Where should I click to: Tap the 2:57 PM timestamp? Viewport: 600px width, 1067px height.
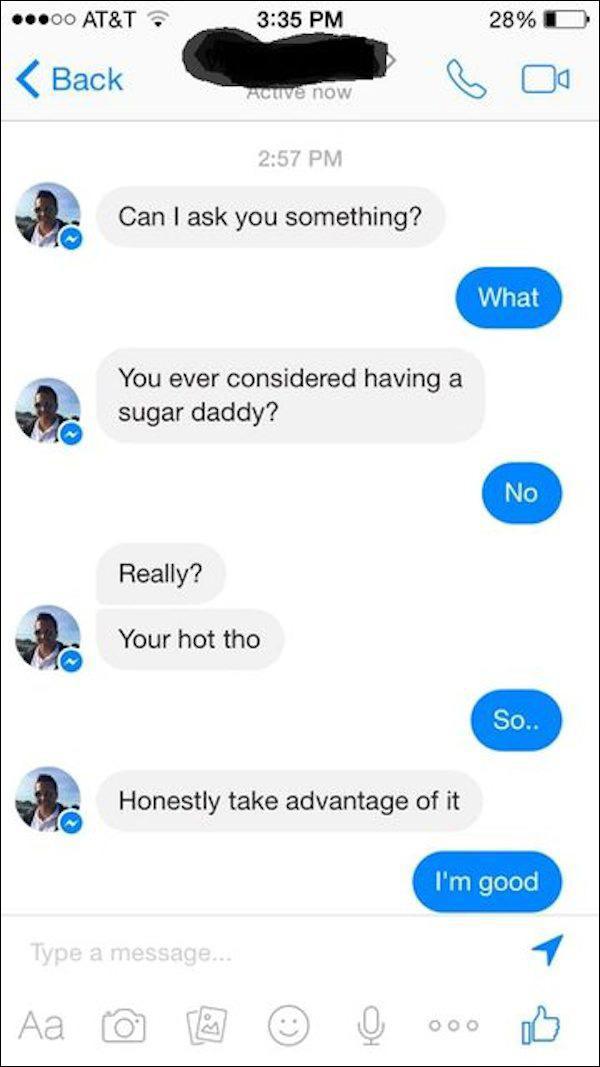300,159
